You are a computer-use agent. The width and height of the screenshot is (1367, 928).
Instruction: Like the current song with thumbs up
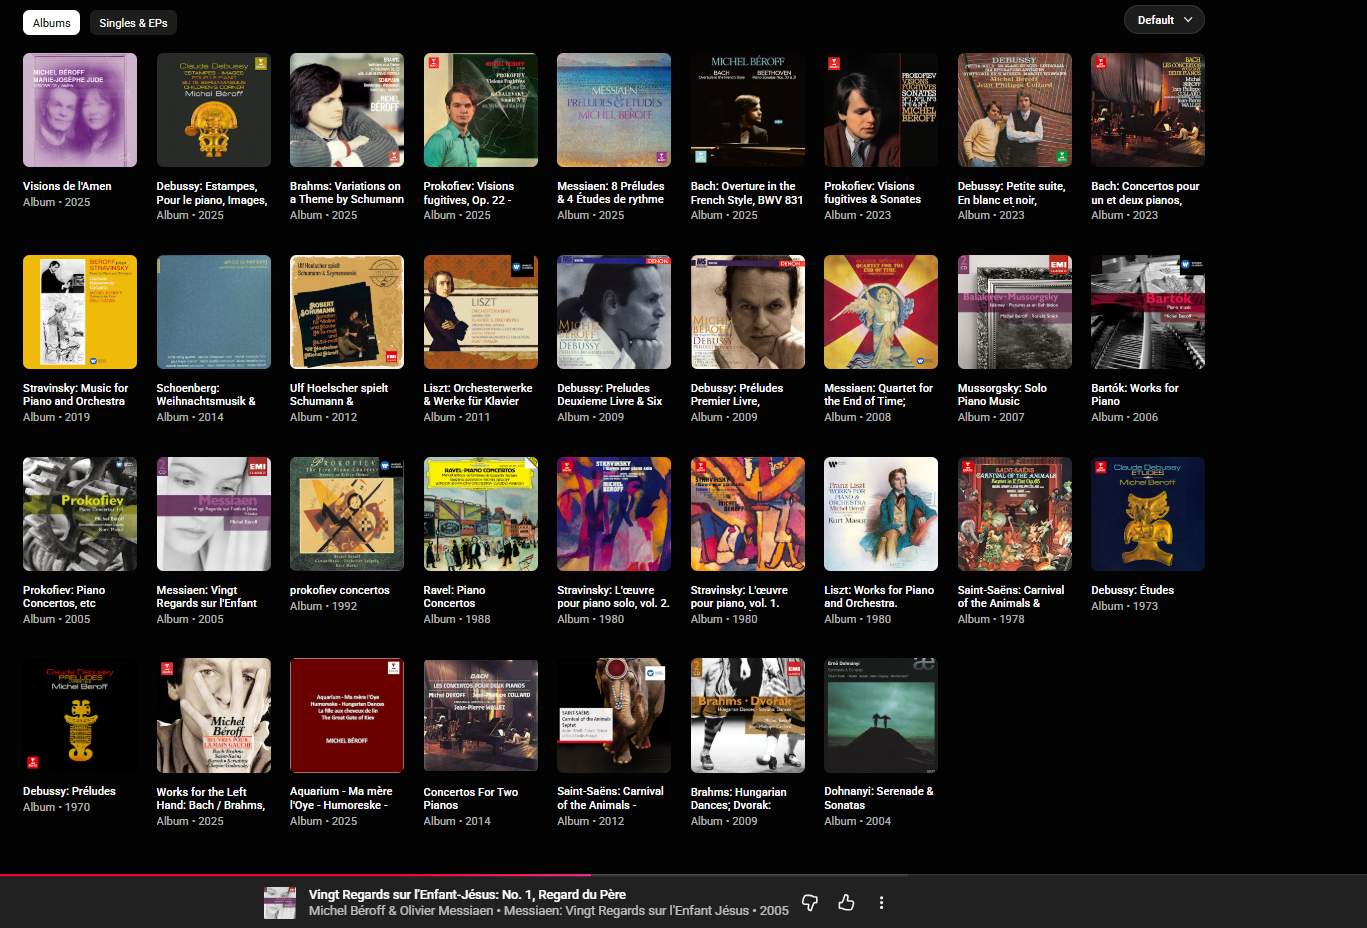[846, 902]
